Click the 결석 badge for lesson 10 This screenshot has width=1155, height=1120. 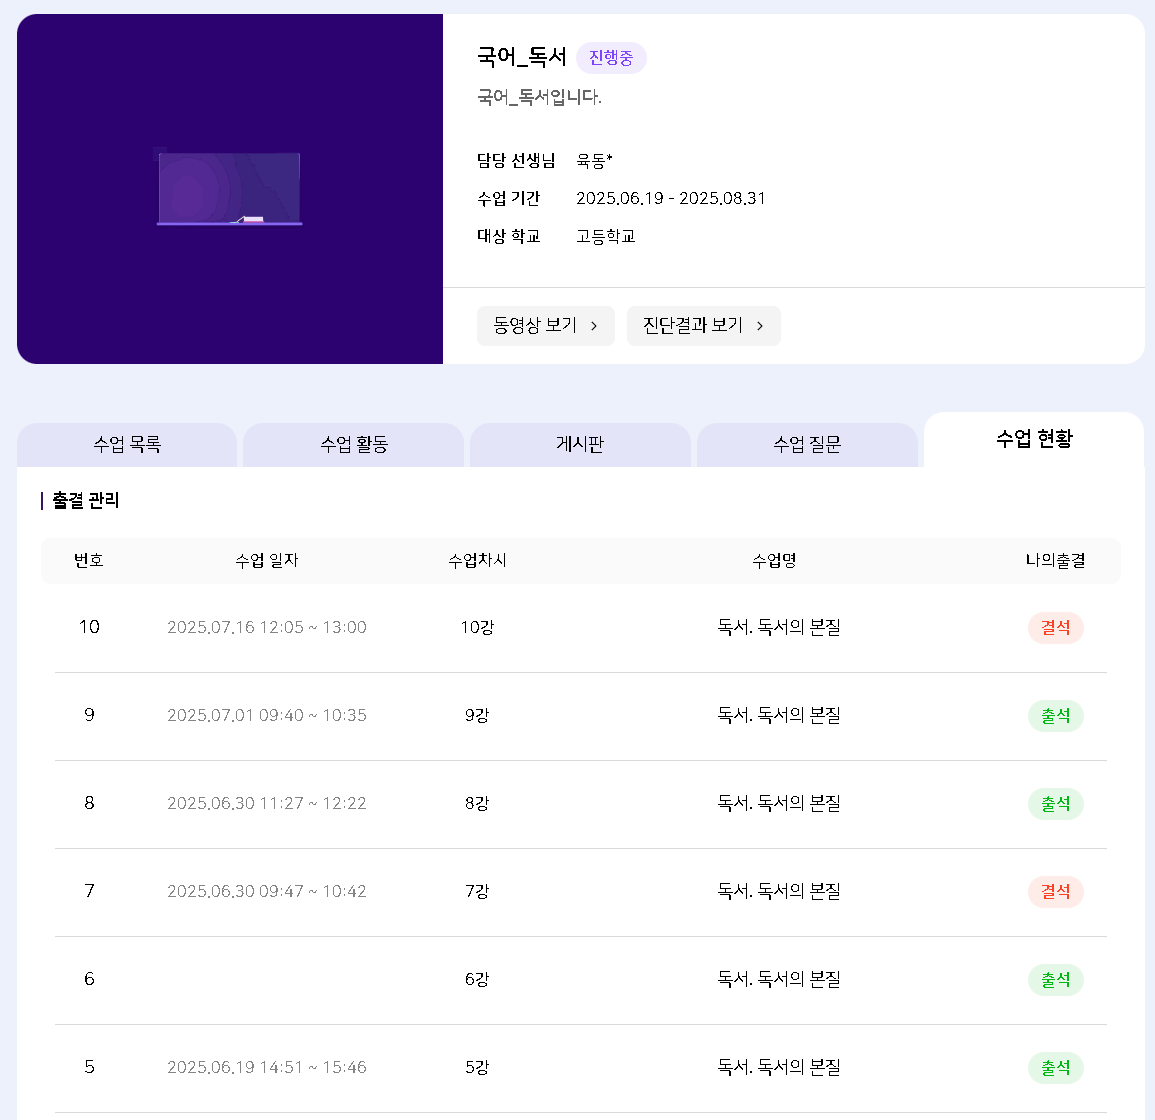pyautogui.click(x=1055, y=628)
